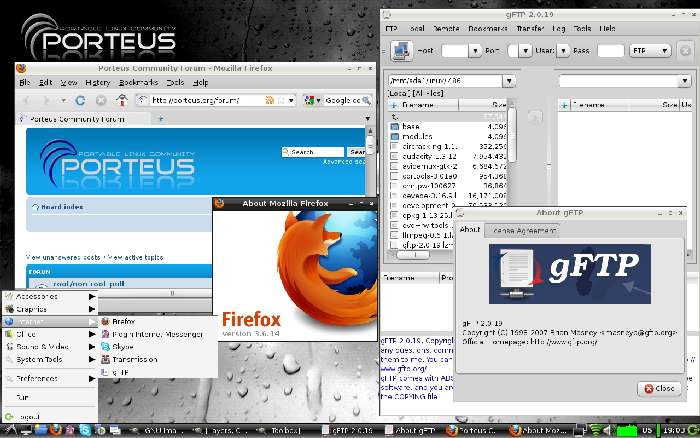Launch Transmission from the Internet submenu
Screen dimensions: 700x438
point(134,359)
